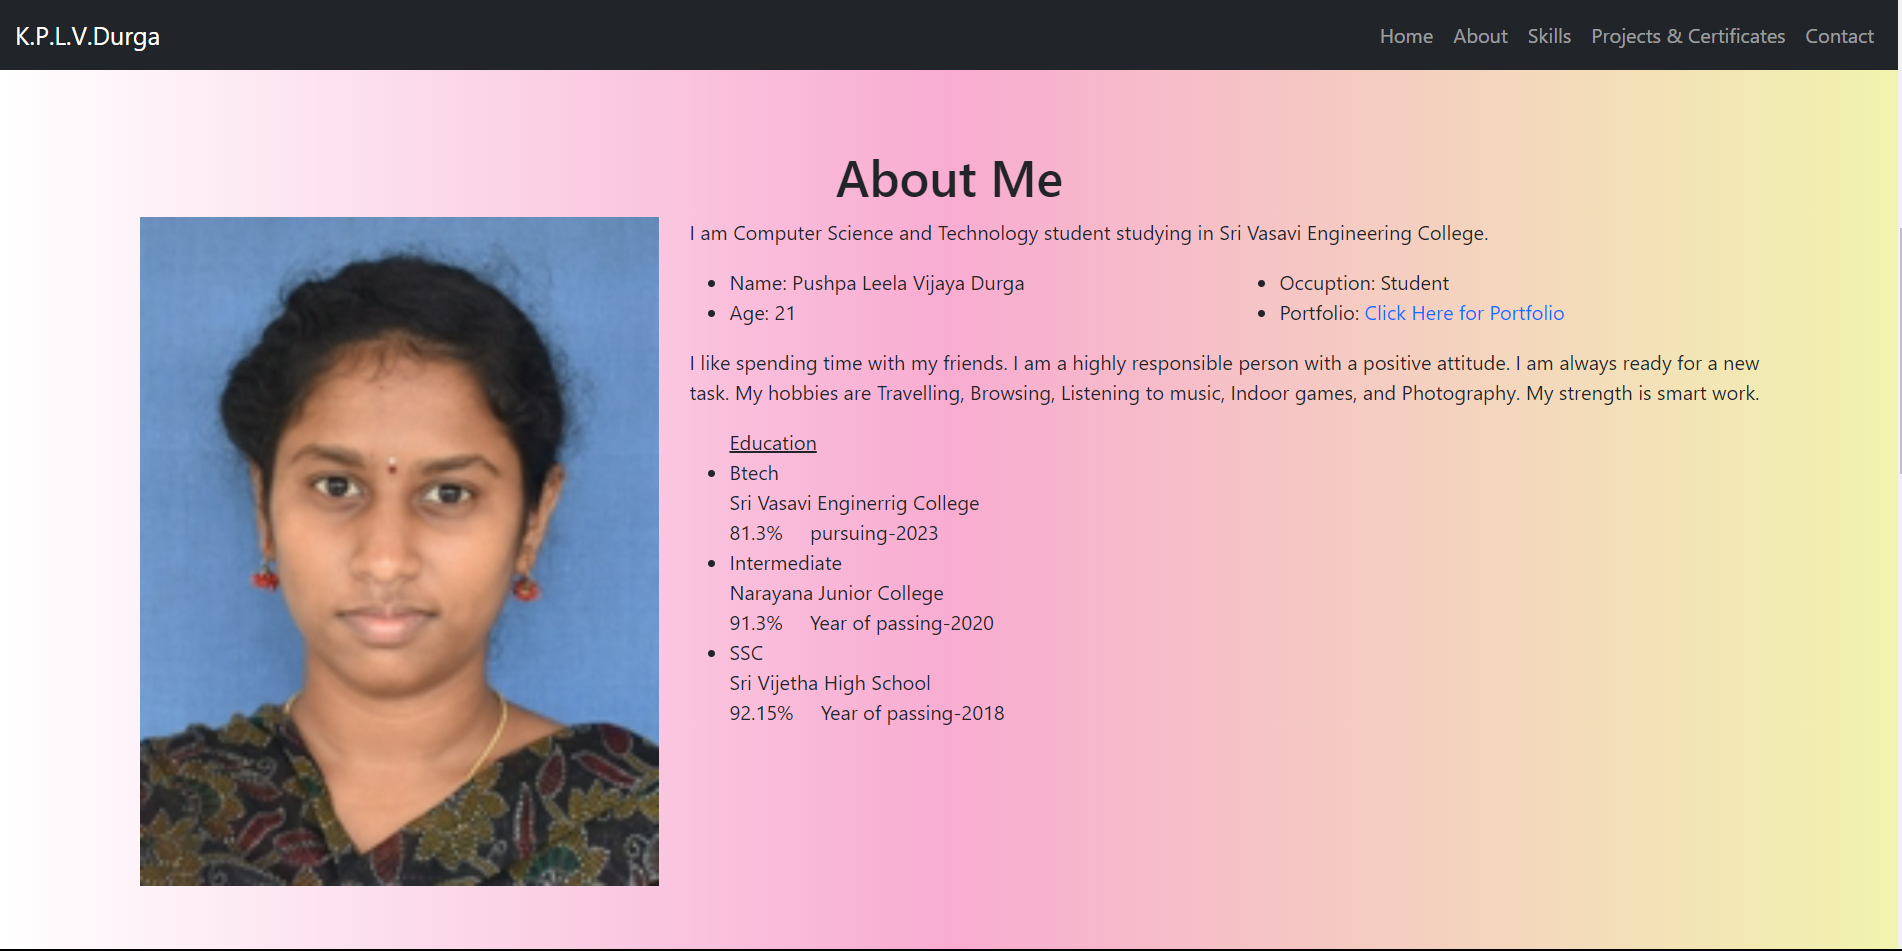Click the 'Click Here for Portfolio' link
Image resolution: width=1902 pixels, height=951 pixels.
[1464, 313]
